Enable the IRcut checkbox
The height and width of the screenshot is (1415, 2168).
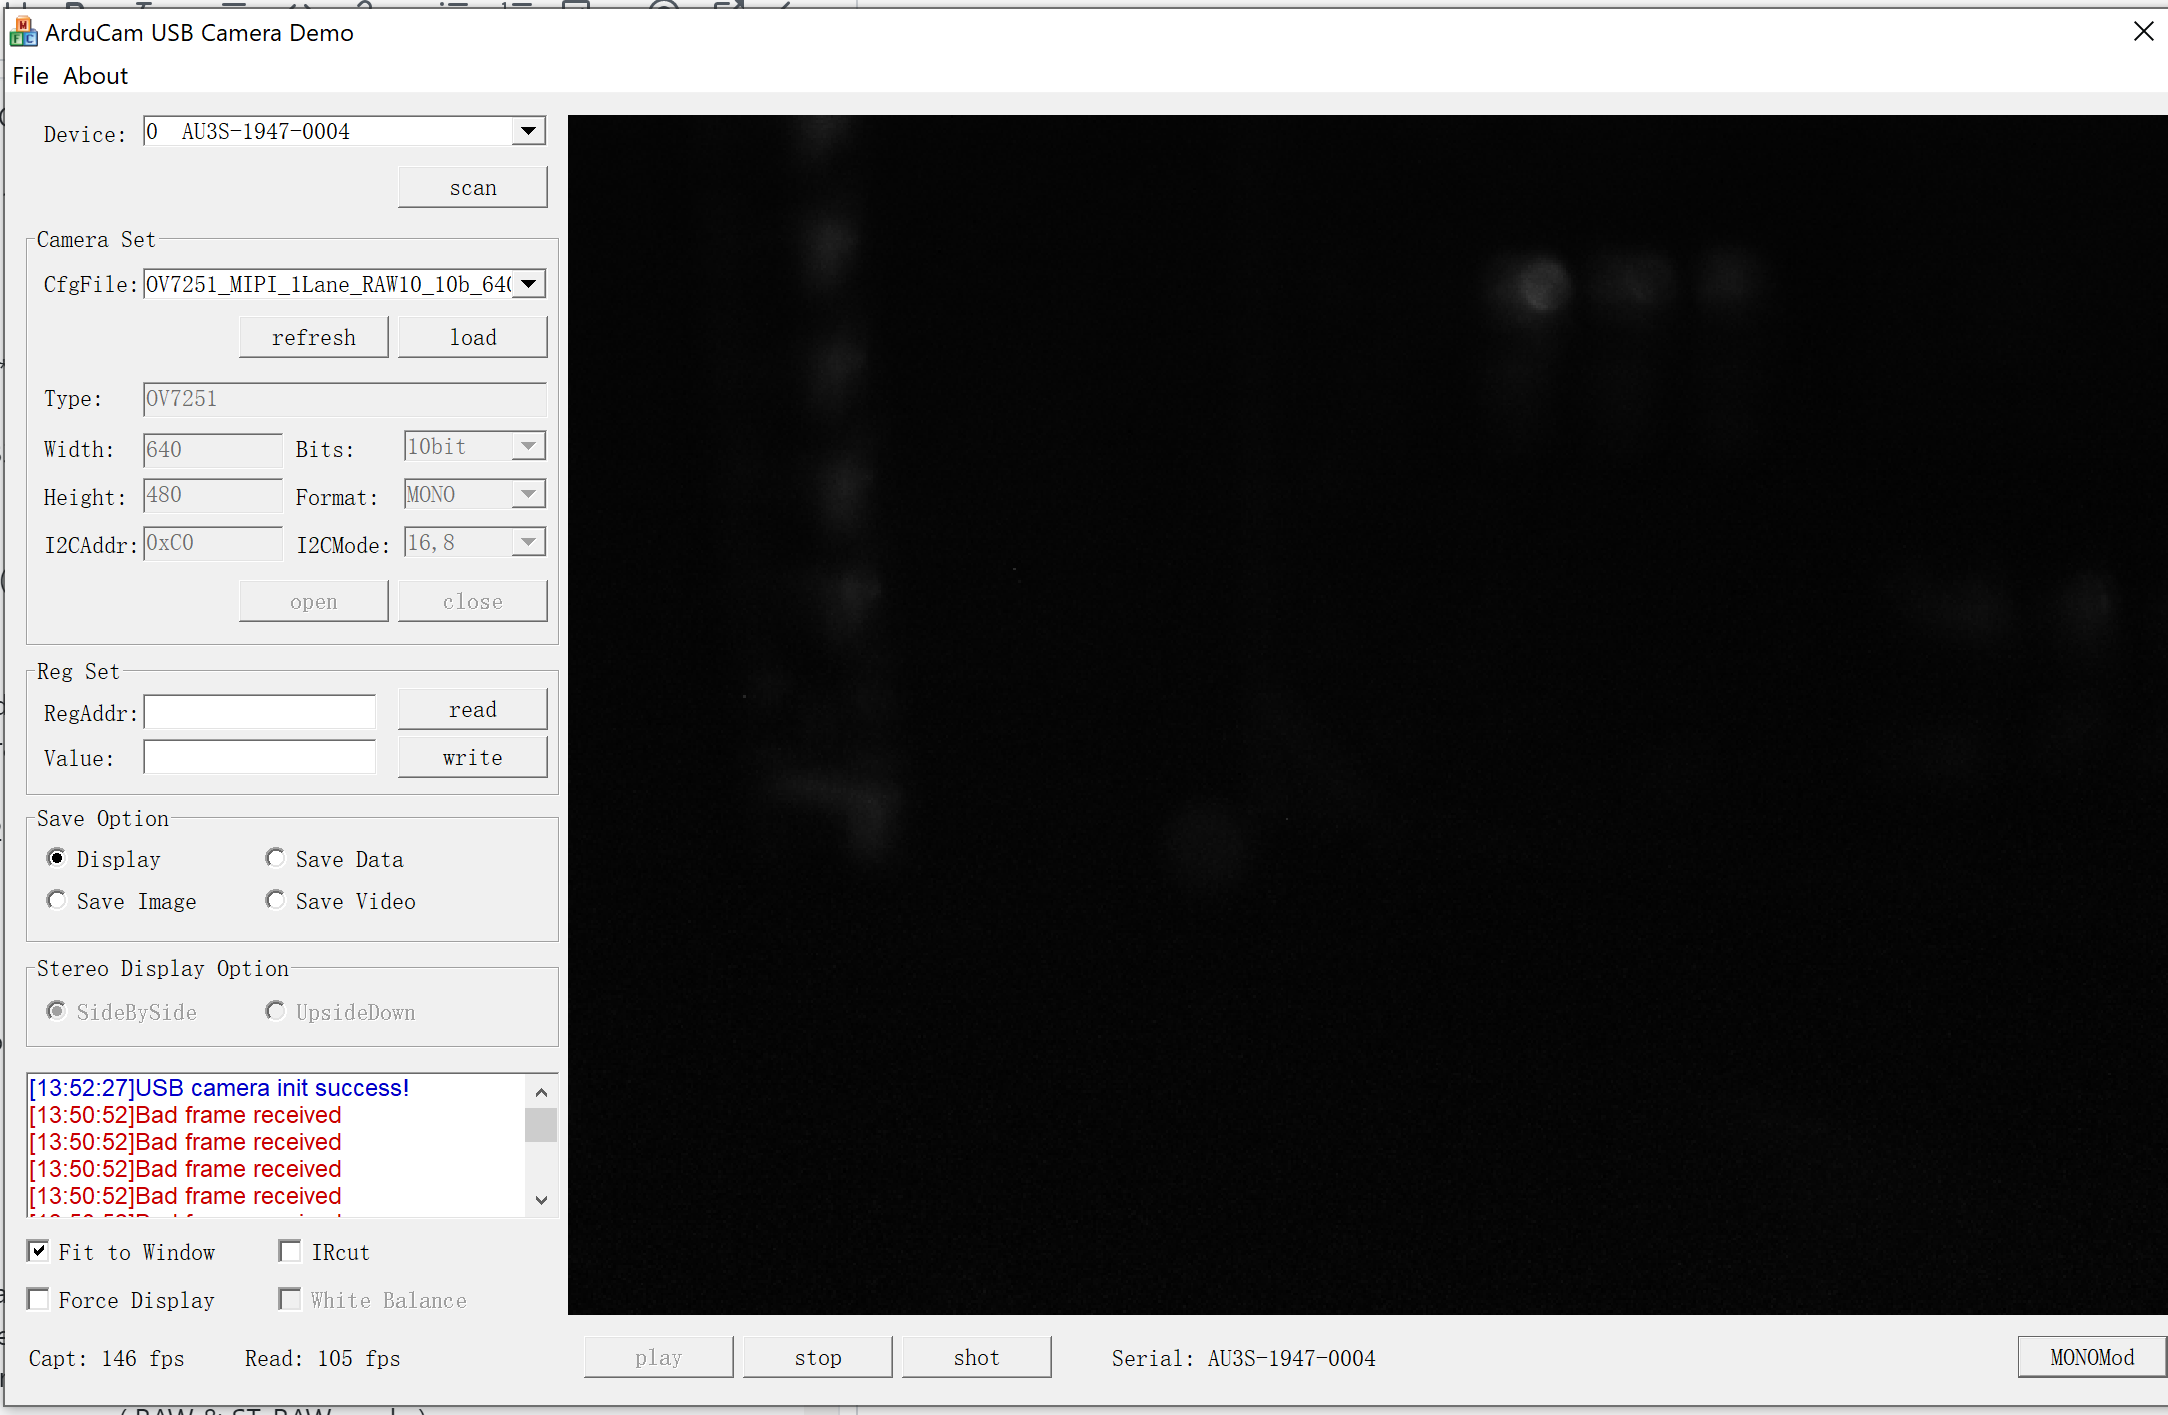(290, 1251)
